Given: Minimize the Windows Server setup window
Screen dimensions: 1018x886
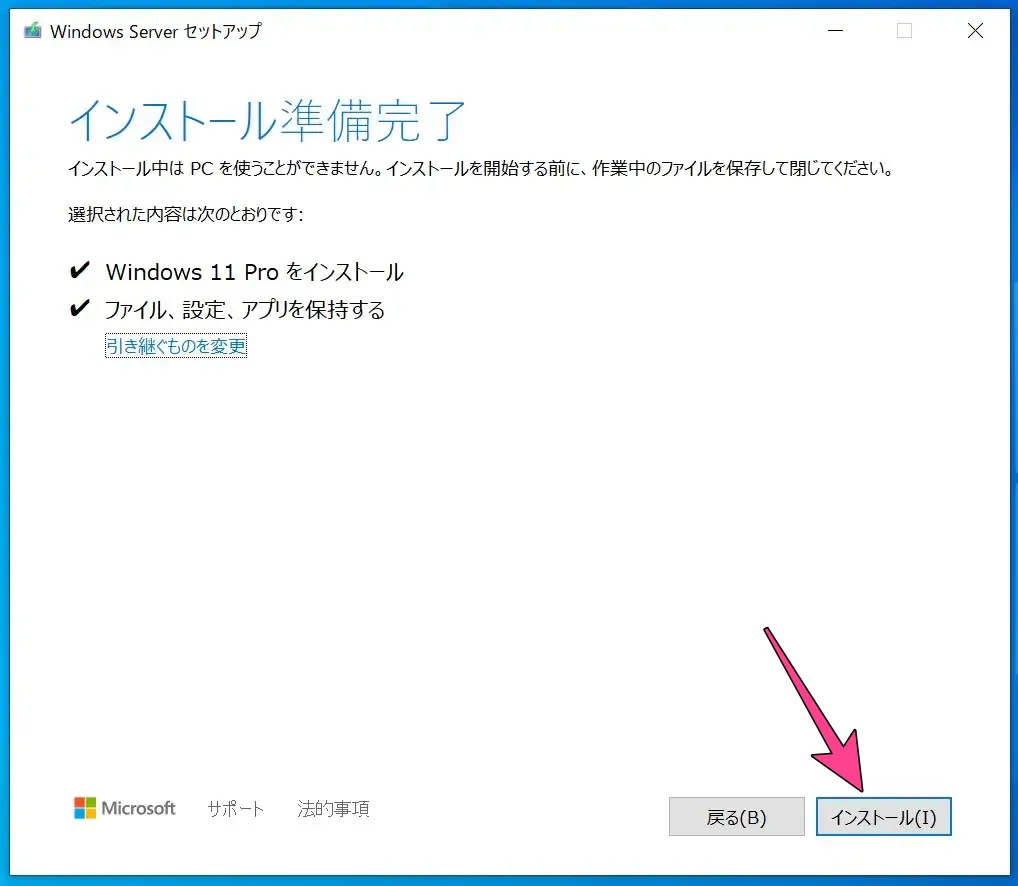Looking at the screenshot, I should [x=835, y=31].
